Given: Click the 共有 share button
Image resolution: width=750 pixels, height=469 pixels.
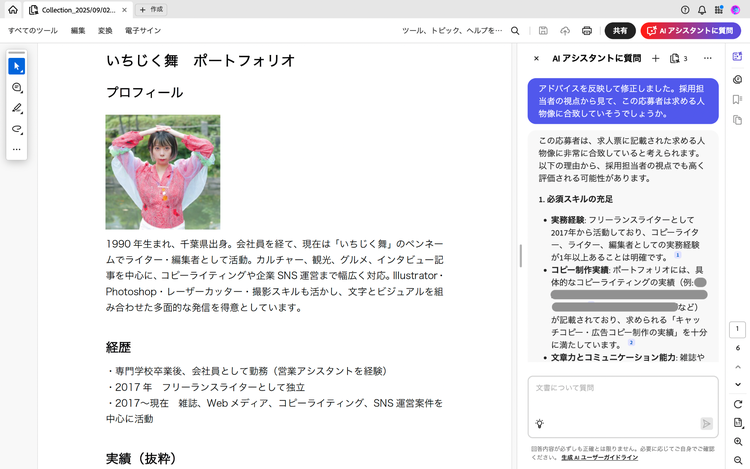Looking at the screenshot, I should point(621,31).
